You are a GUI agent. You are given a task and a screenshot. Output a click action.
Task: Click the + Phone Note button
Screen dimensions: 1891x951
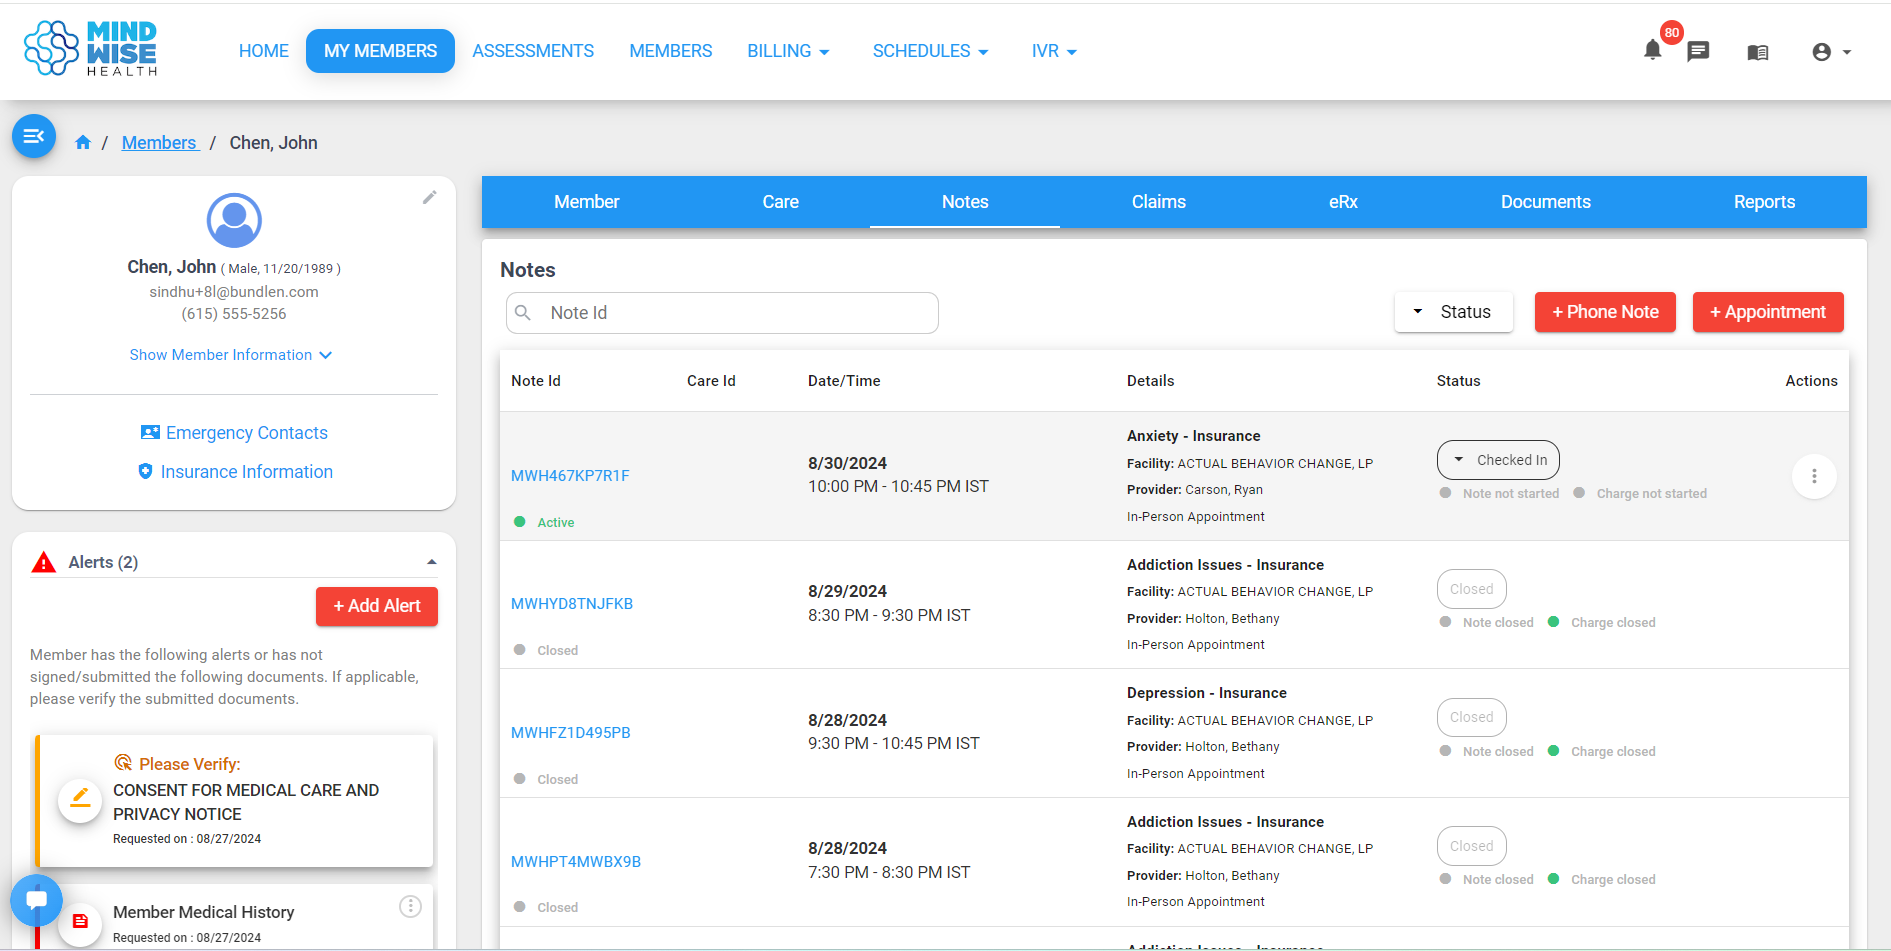[1604, 311]
